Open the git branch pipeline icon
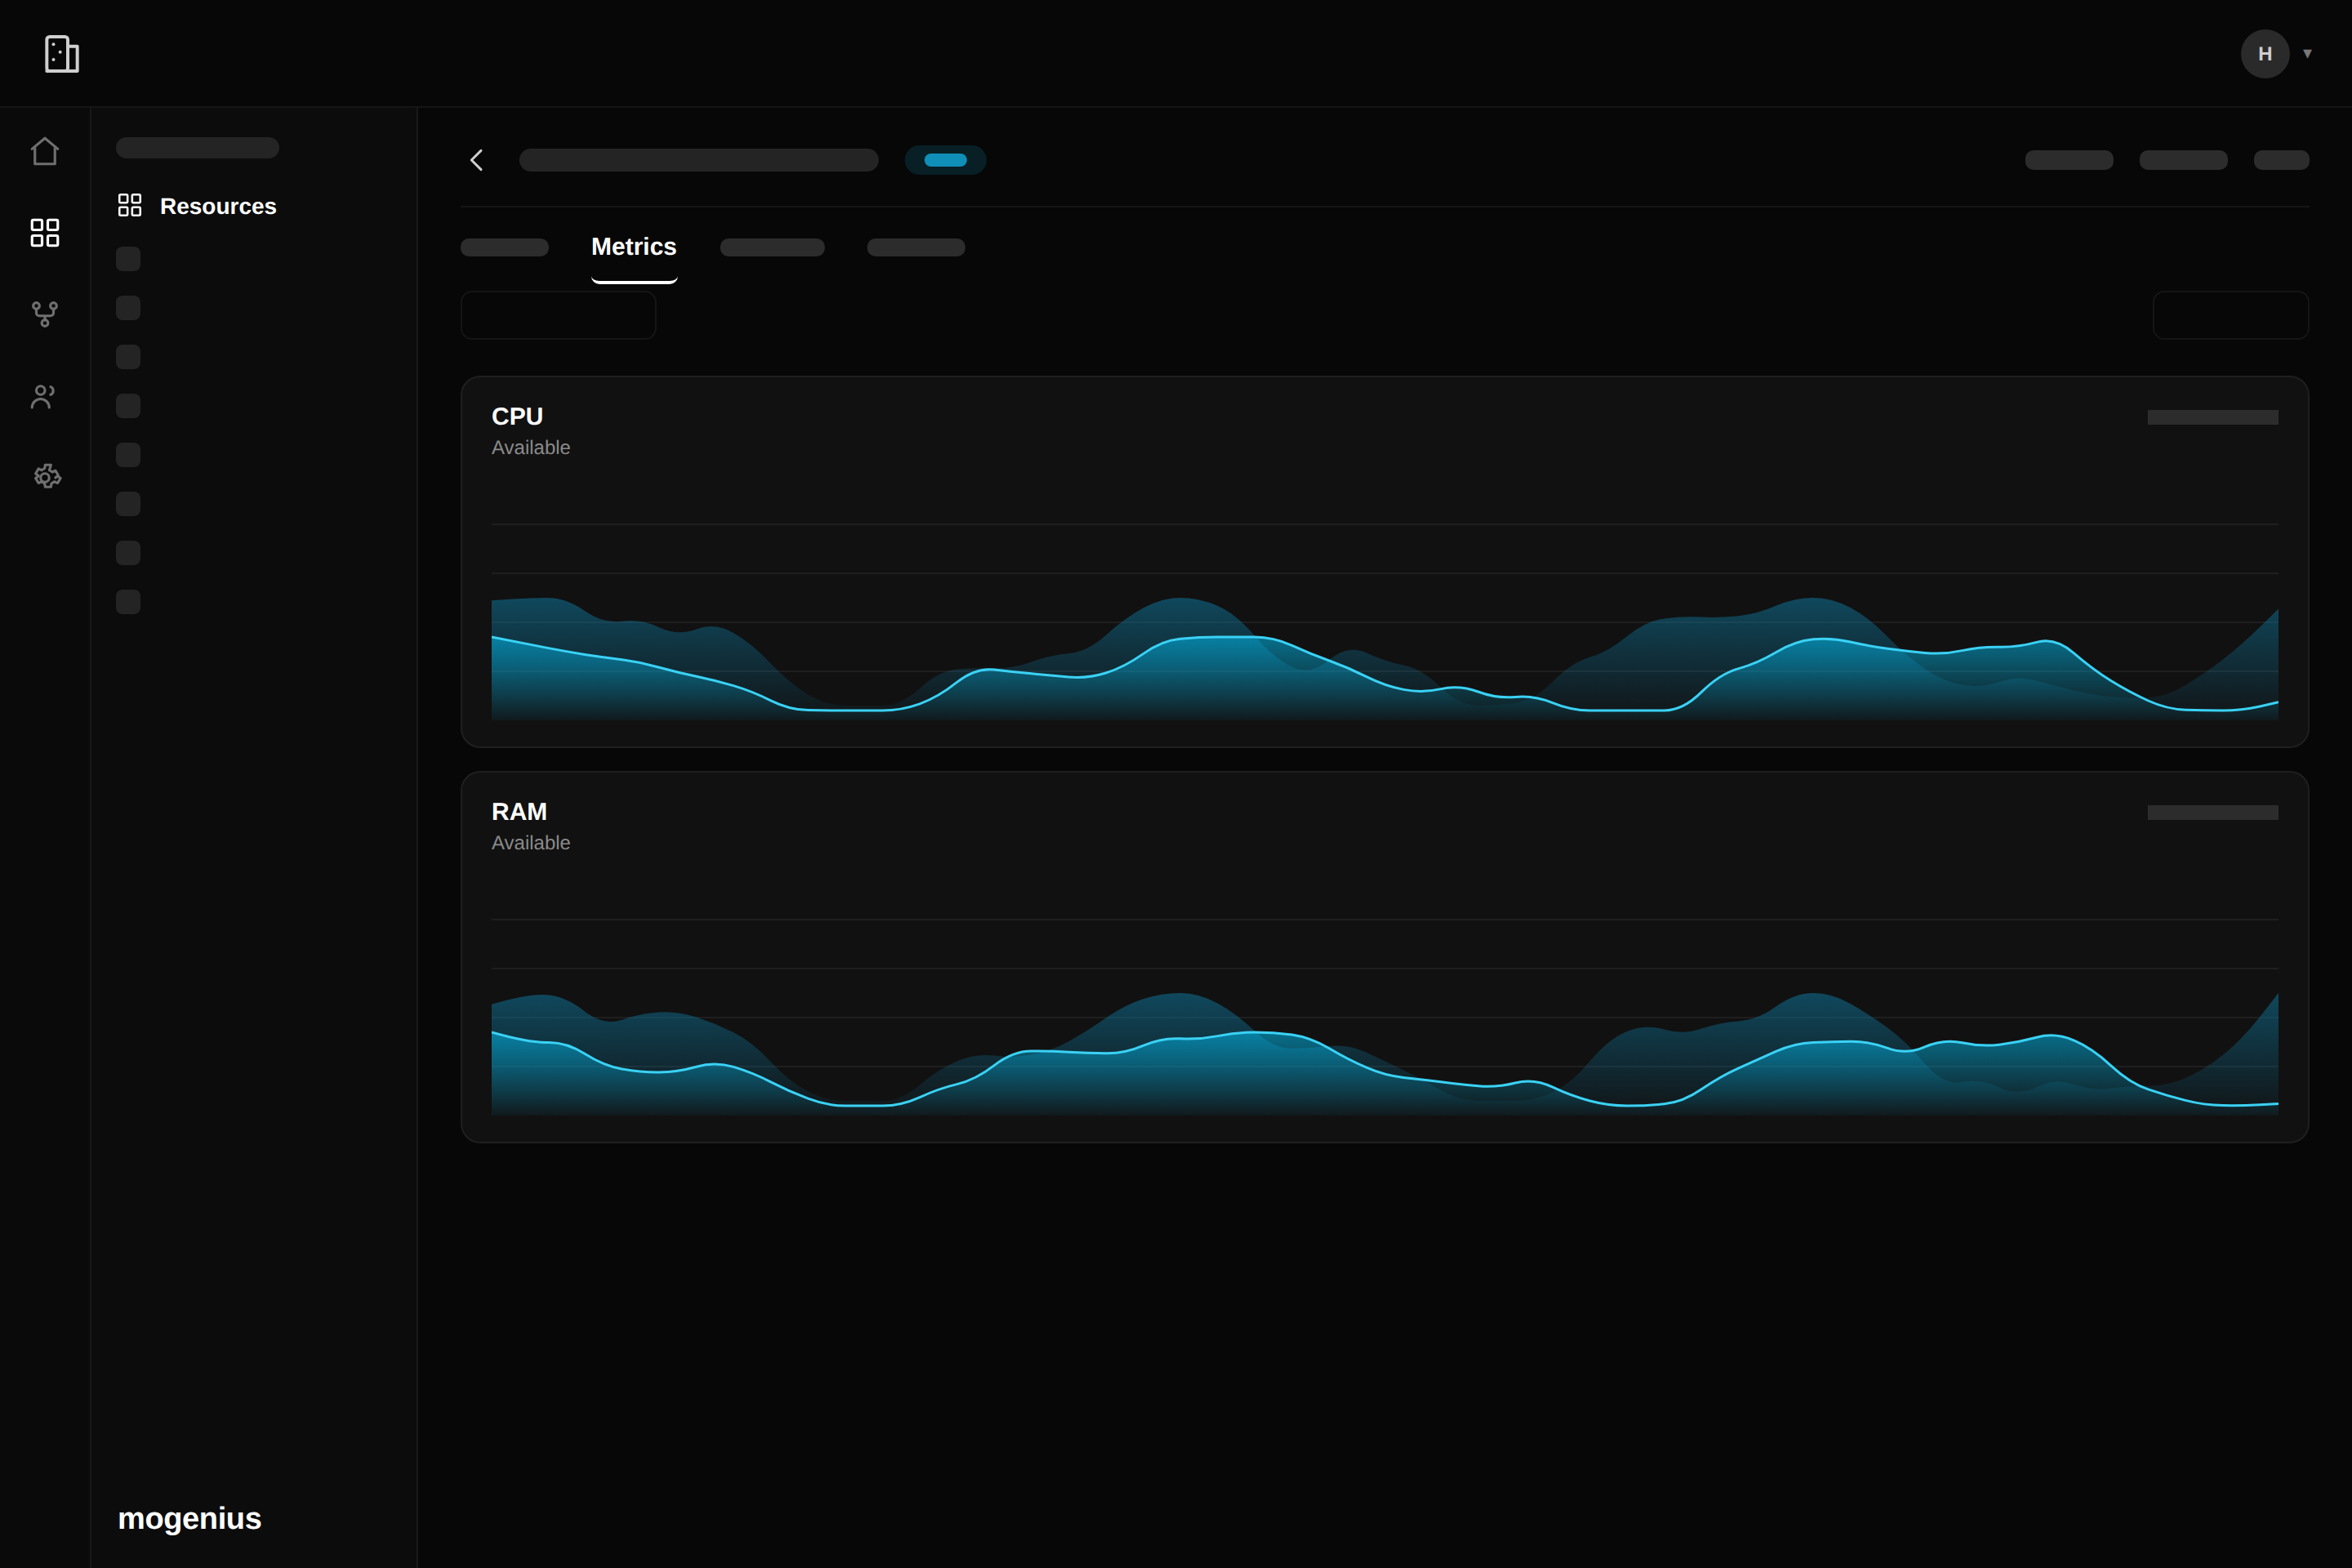The width and height of the screenshot is (2352, 1568). point(45,314)
